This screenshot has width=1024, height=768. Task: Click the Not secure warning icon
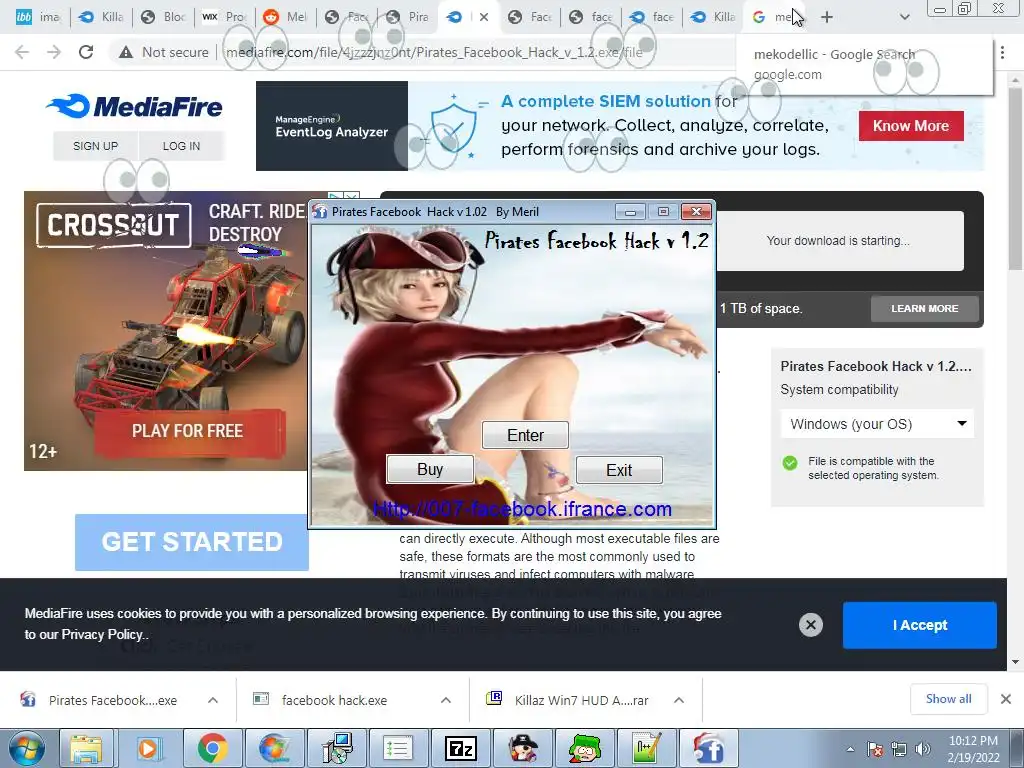pyautogui.click(x=125, y=52)
